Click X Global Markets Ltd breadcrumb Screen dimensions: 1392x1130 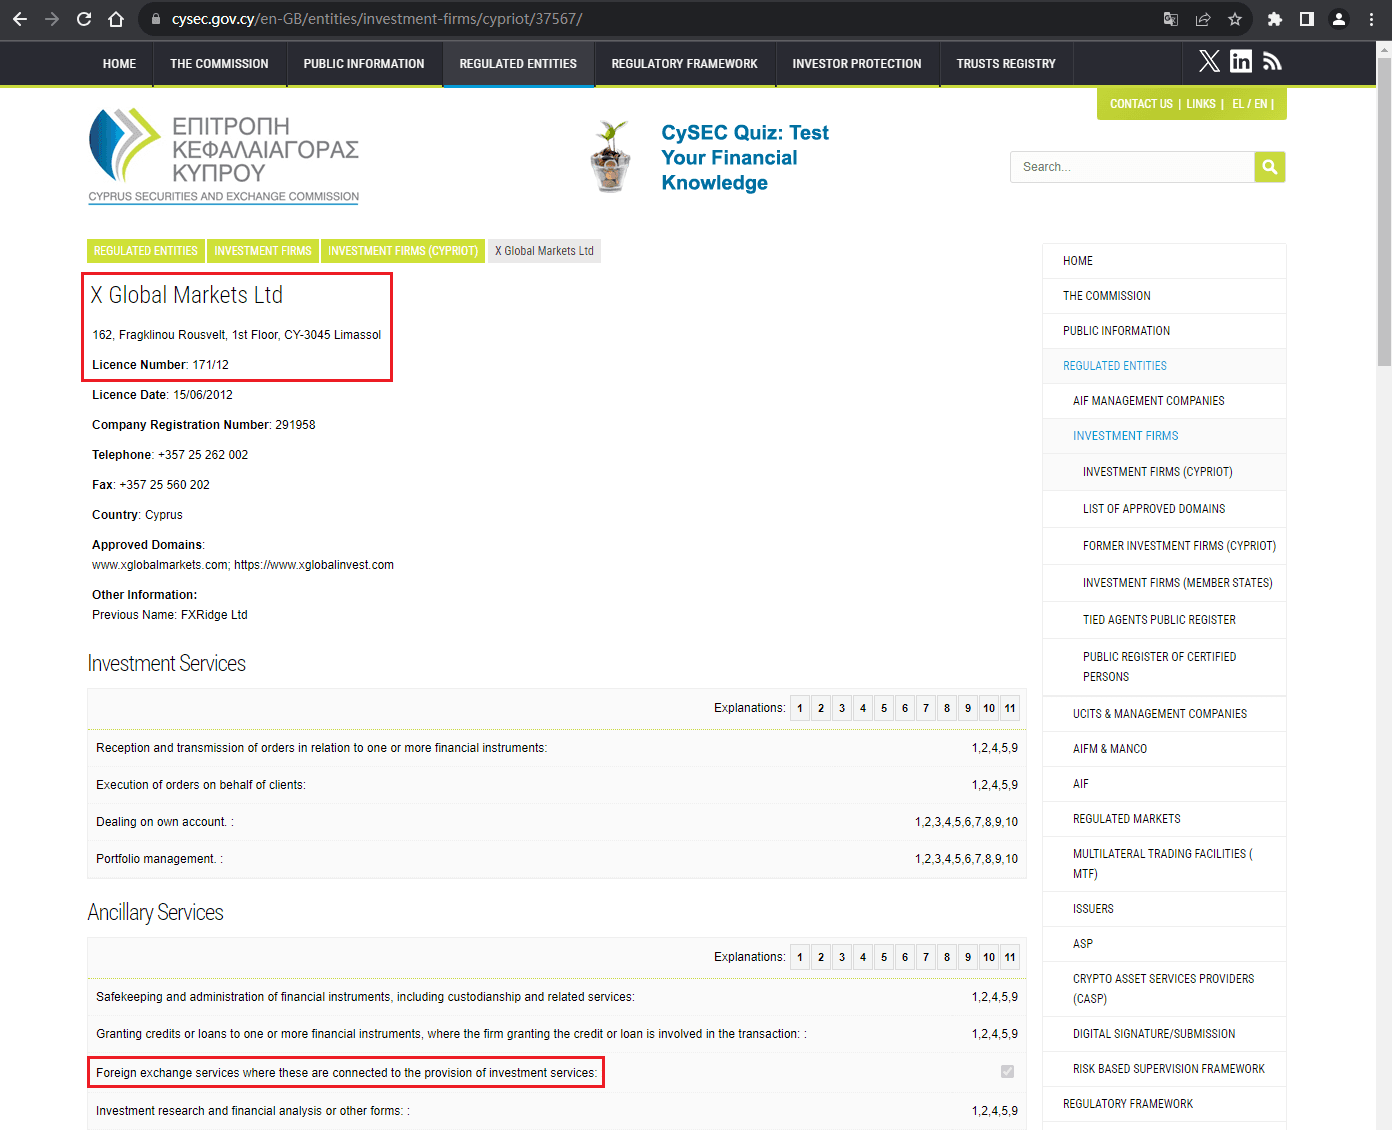[544, 251]
